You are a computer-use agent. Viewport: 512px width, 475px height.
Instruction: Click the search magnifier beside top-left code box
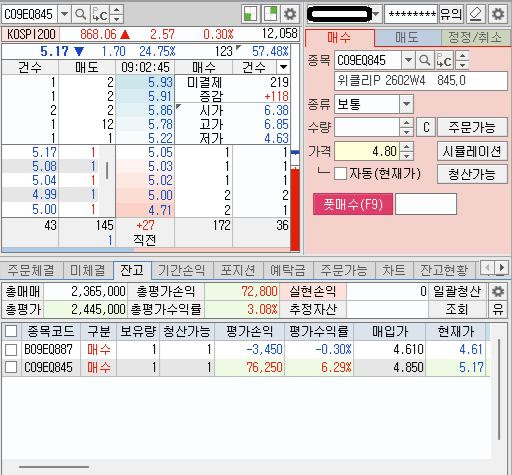80,14
